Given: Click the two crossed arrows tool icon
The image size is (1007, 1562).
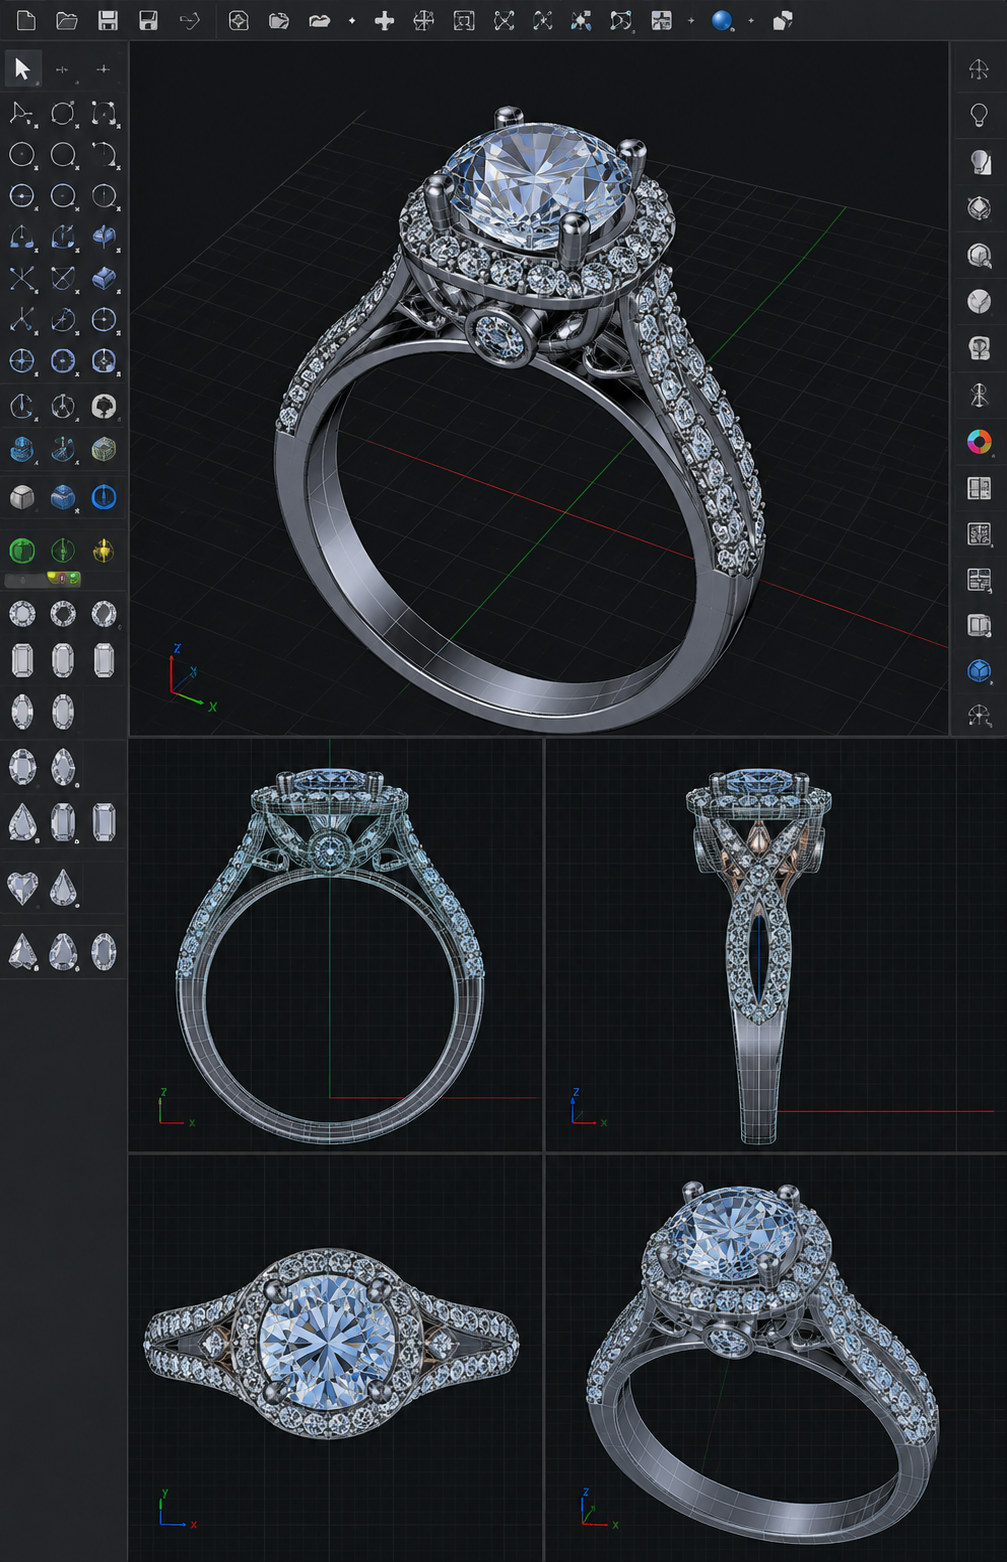Looking at the screenshot, I should 22,277.
